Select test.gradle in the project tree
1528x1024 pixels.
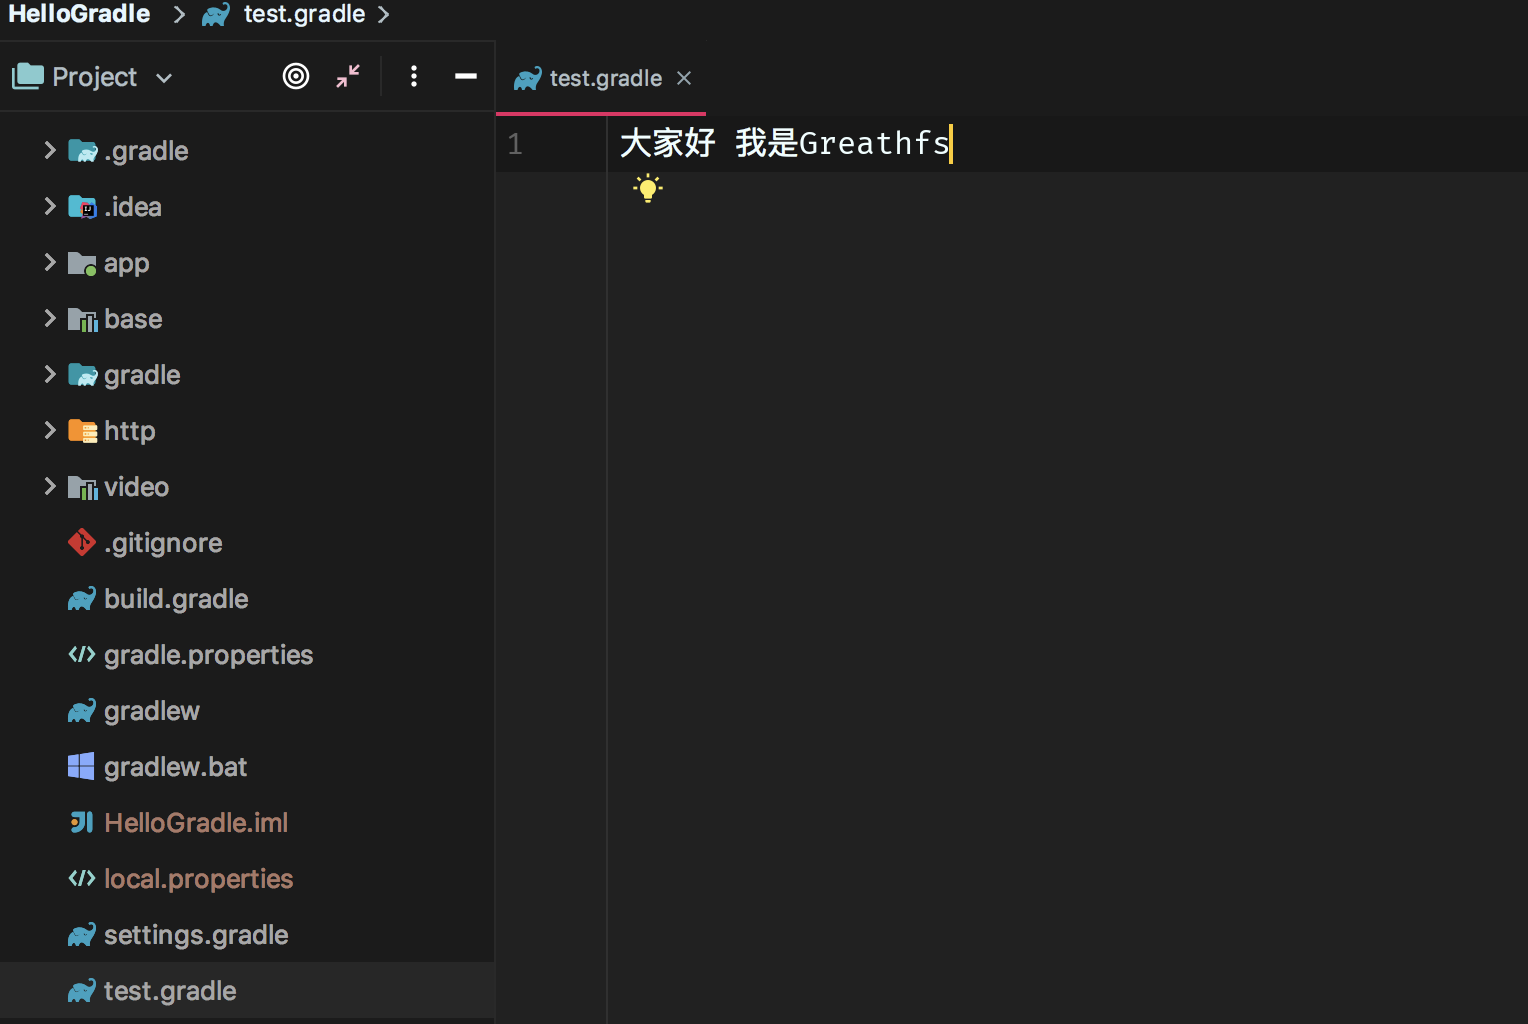(170, 991)
